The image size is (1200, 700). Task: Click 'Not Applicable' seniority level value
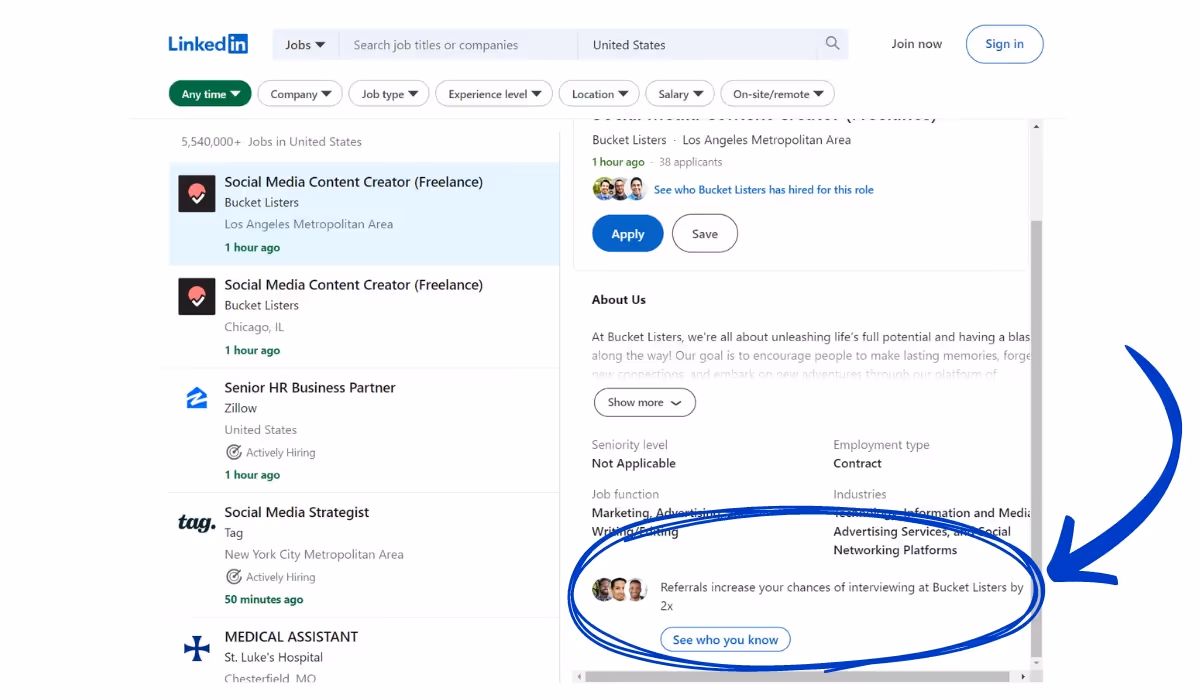pos(634,464)
